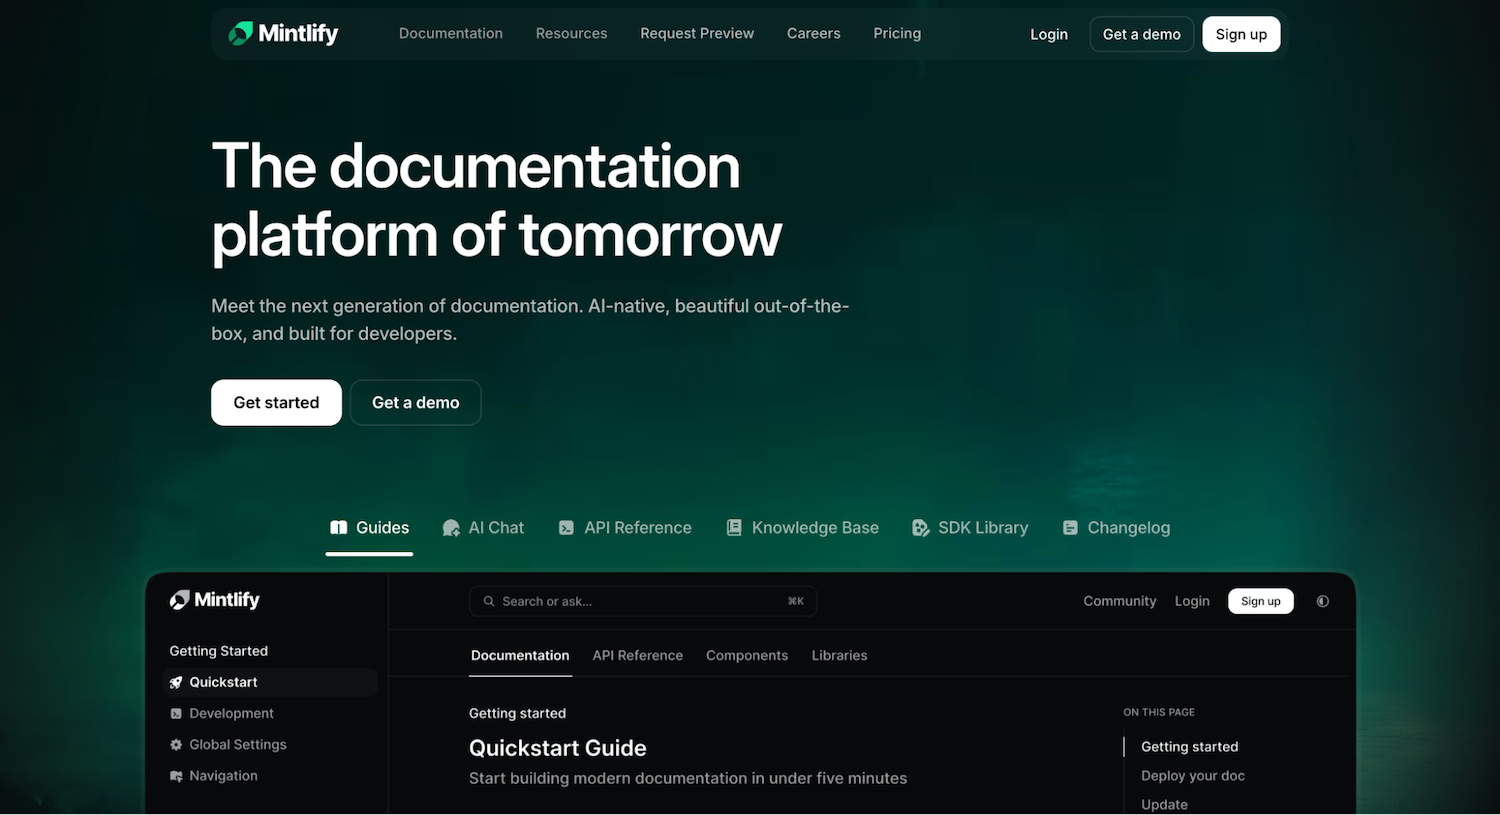Click the Mintlify logo in top navbar
The image size is (1500, 815).
[x=283, y=34]
